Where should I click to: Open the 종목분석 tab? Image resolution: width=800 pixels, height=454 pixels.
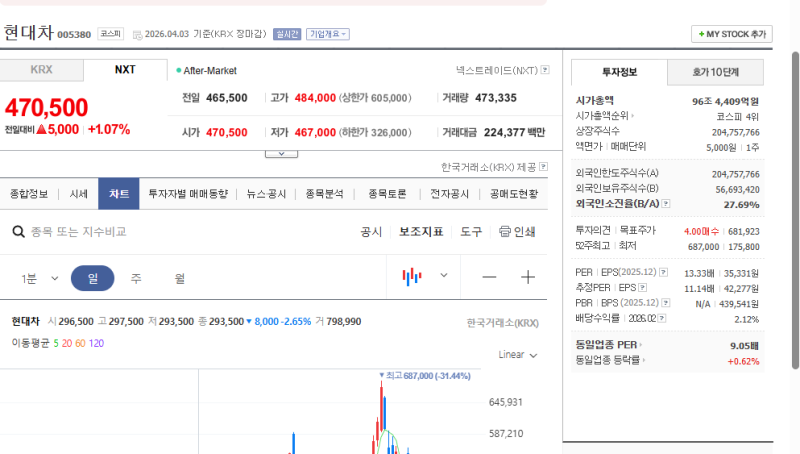coord(324,194)
